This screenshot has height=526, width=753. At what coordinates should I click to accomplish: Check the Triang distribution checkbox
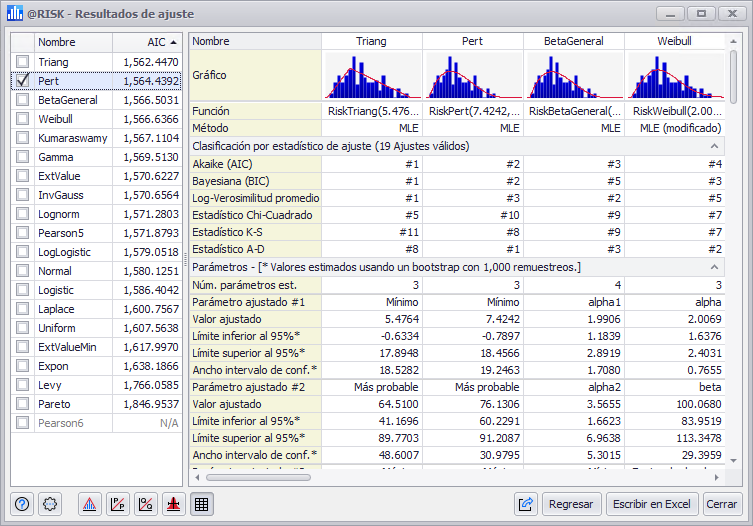pyautogui.click(x=22, y=62)
